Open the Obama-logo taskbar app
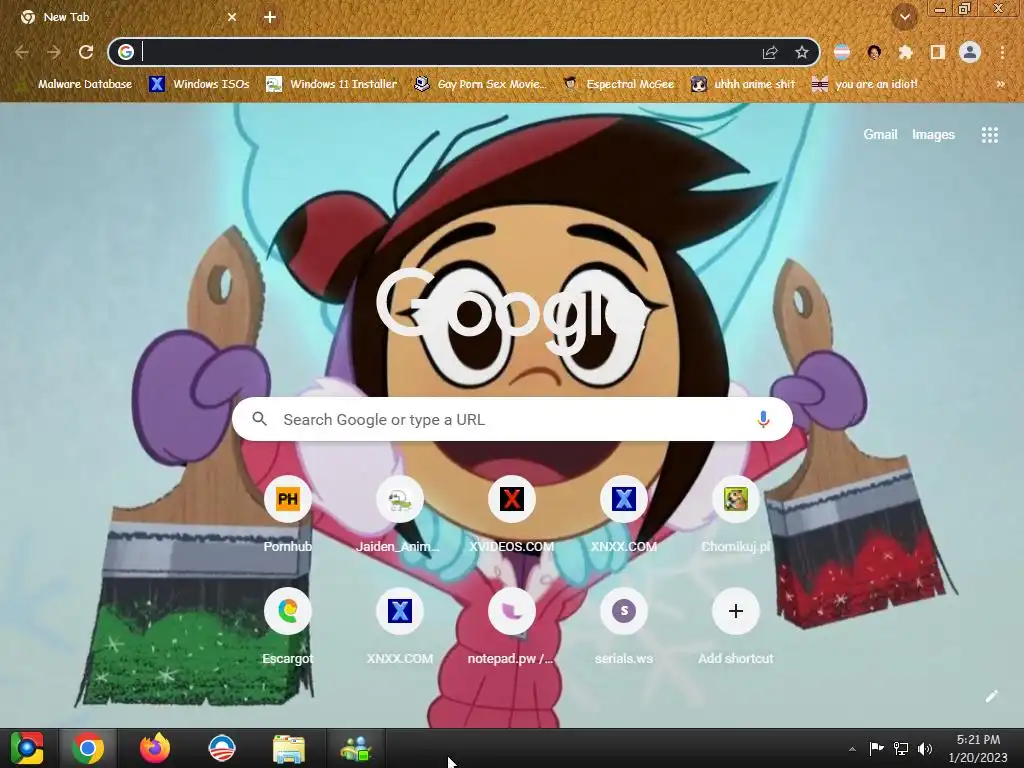Screen dimensions: 1024x768 click(x=221, y=748)
